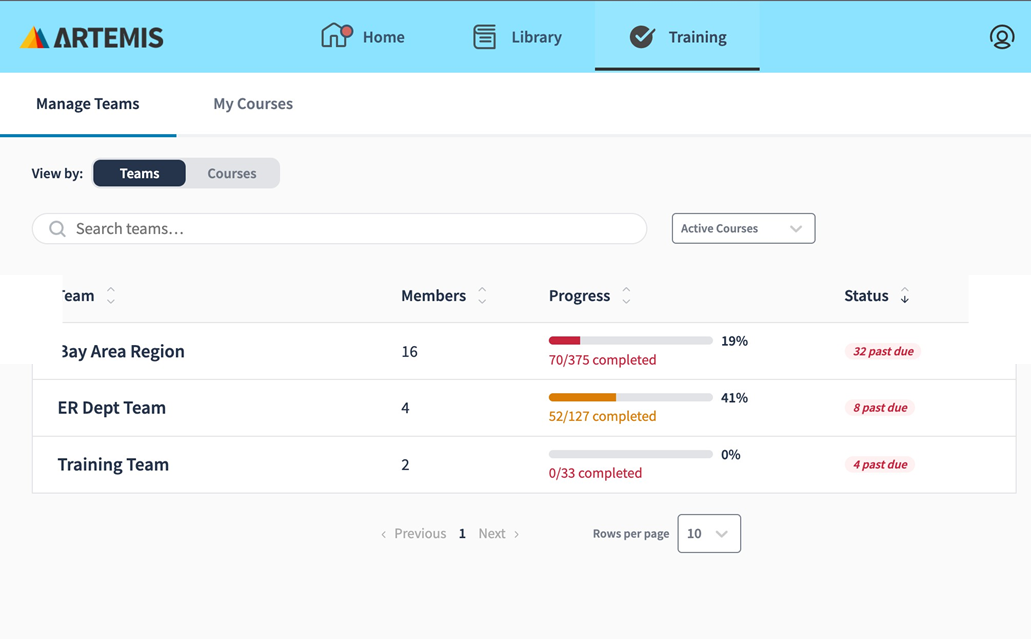This screenshot has height=639, width=1031.
Task: Click the Artemis logo
Action: tap(91, 38)
